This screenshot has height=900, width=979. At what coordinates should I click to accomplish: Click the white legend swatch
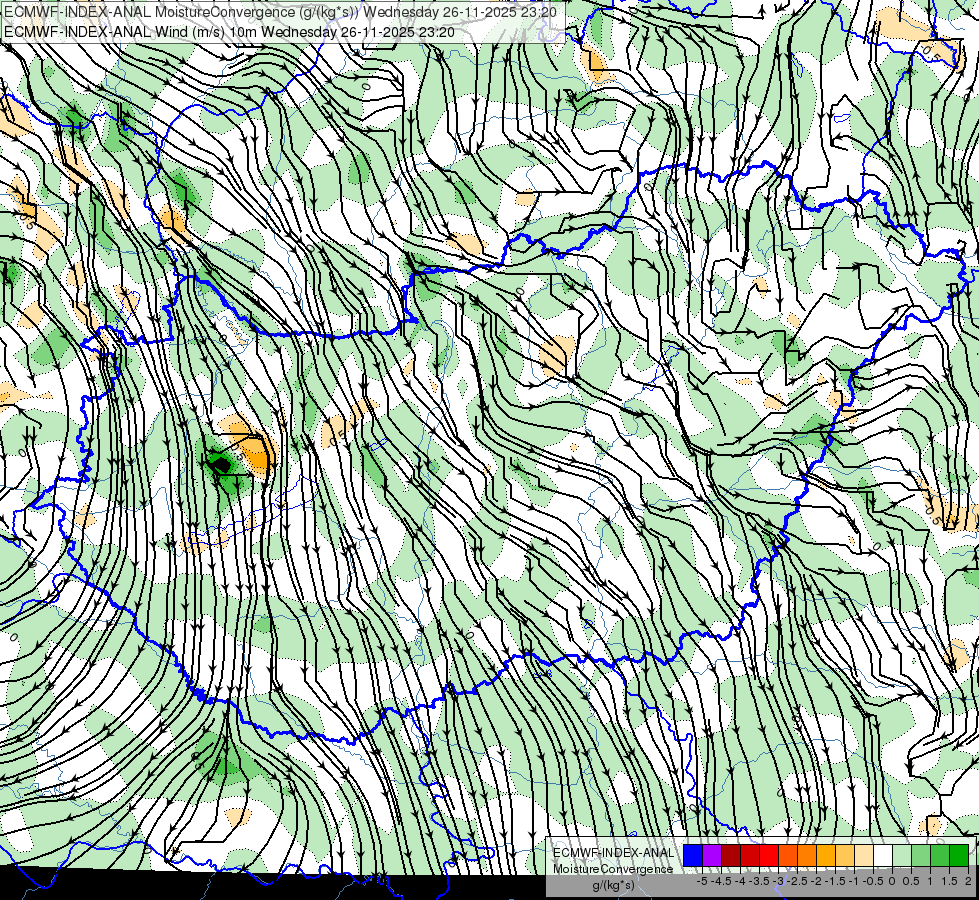pos(883,855)
